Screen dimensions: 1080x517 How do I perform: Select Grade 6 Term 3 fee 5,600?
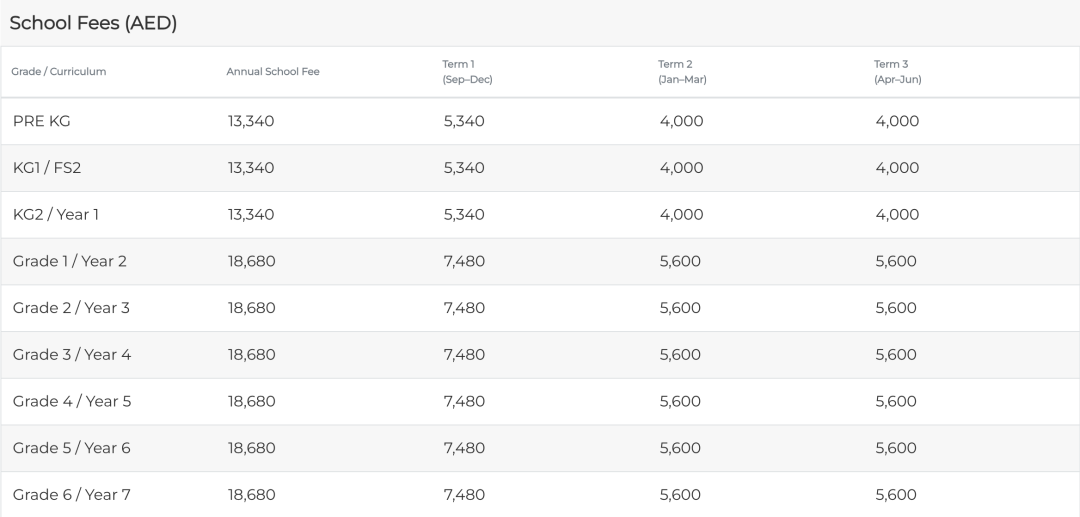point(896,495)
